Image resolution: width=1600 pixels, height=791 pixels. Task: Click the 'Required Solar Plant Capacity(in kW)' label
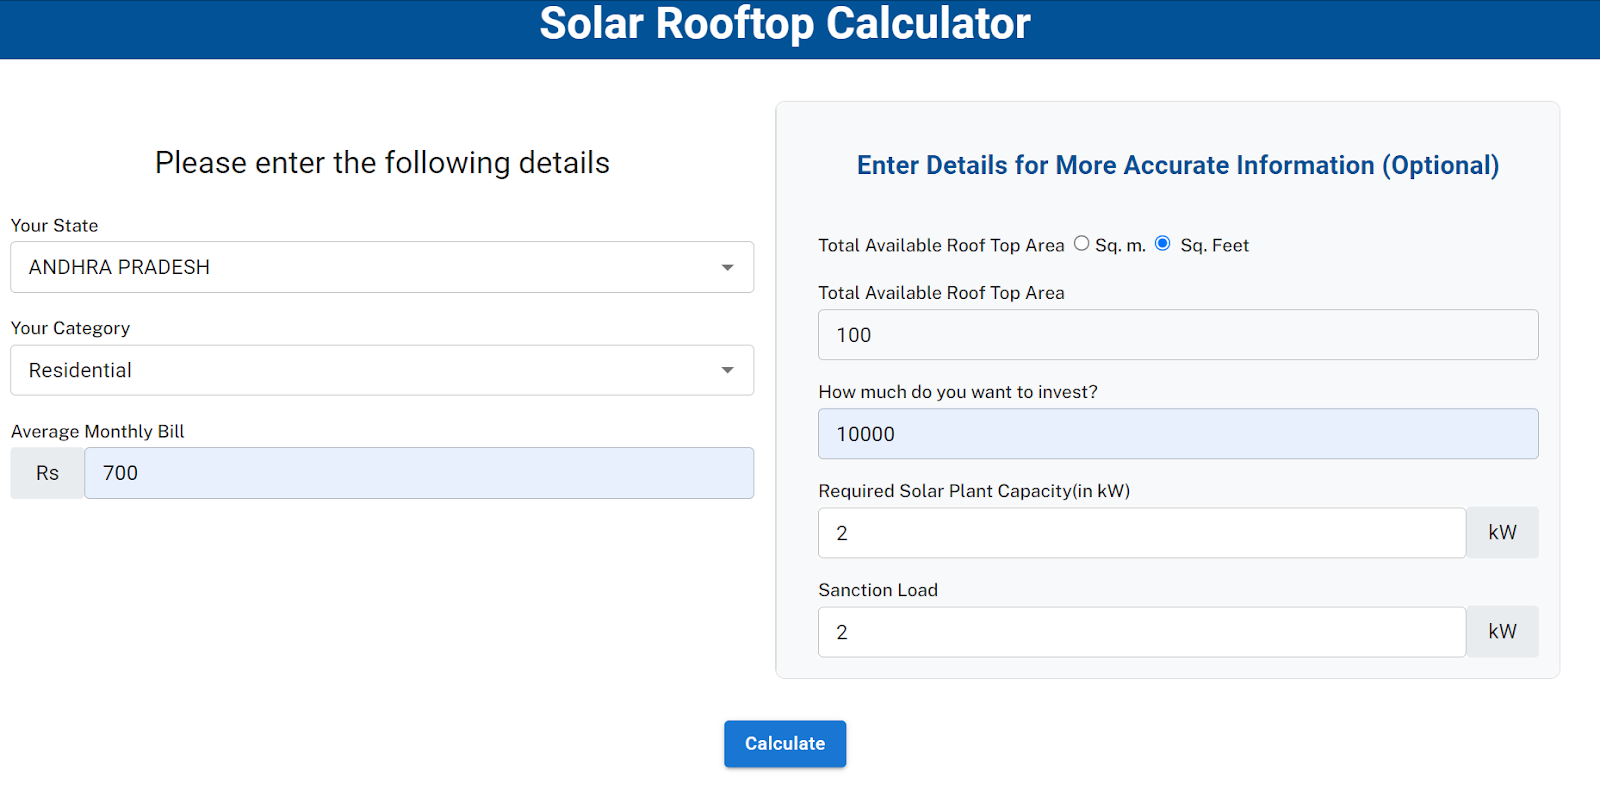coord(974,491)
